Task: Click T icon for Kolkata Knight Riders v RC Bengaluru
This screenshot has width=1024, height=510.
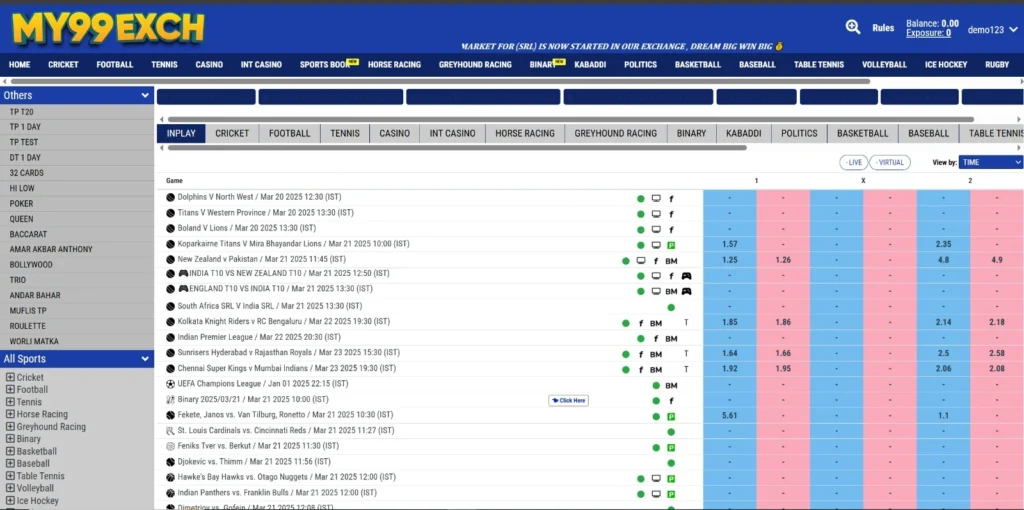Action: tap(686, 323)
